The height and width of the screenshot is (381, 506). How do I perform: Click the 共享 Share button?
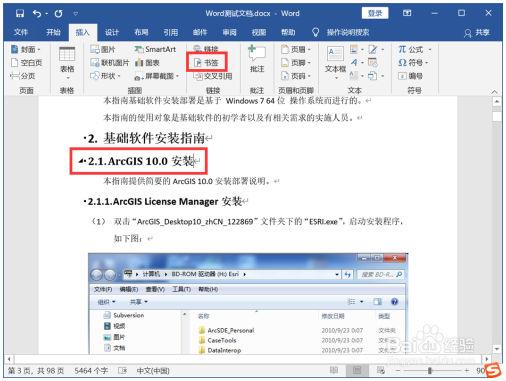pos(477,32)
